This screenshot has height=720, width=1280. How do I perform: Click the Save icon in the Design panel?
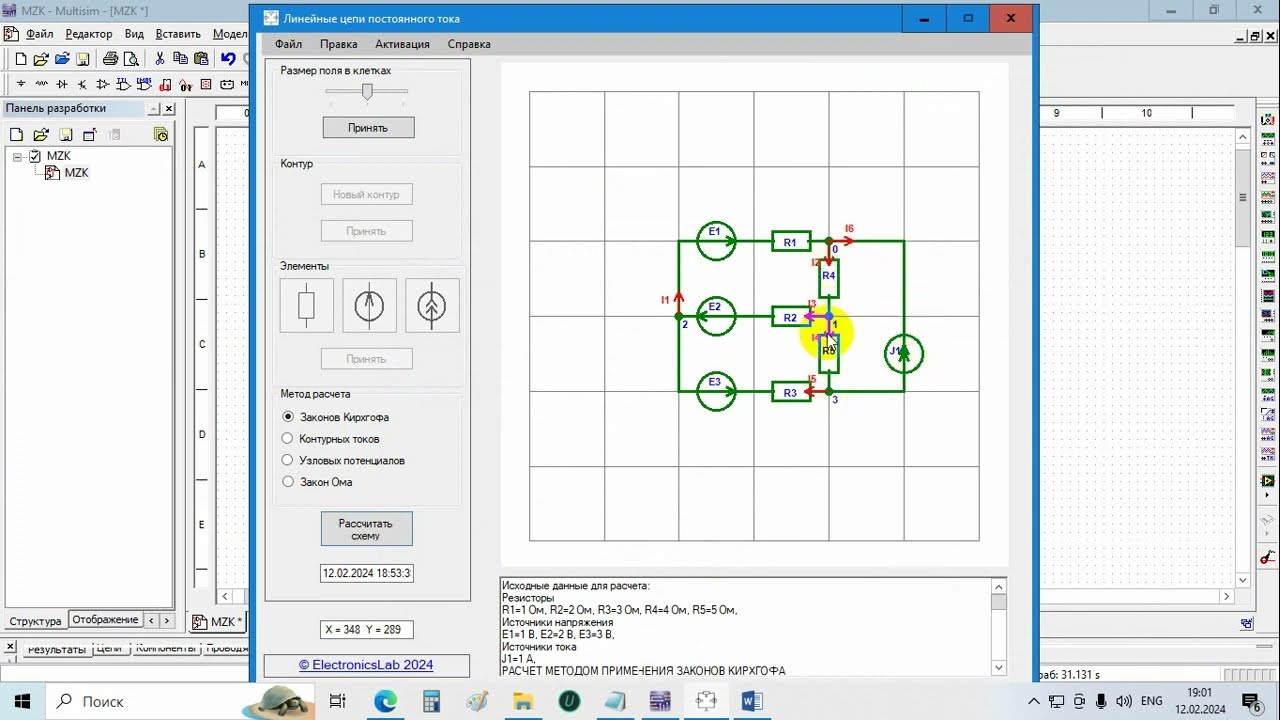click(65, 134)
